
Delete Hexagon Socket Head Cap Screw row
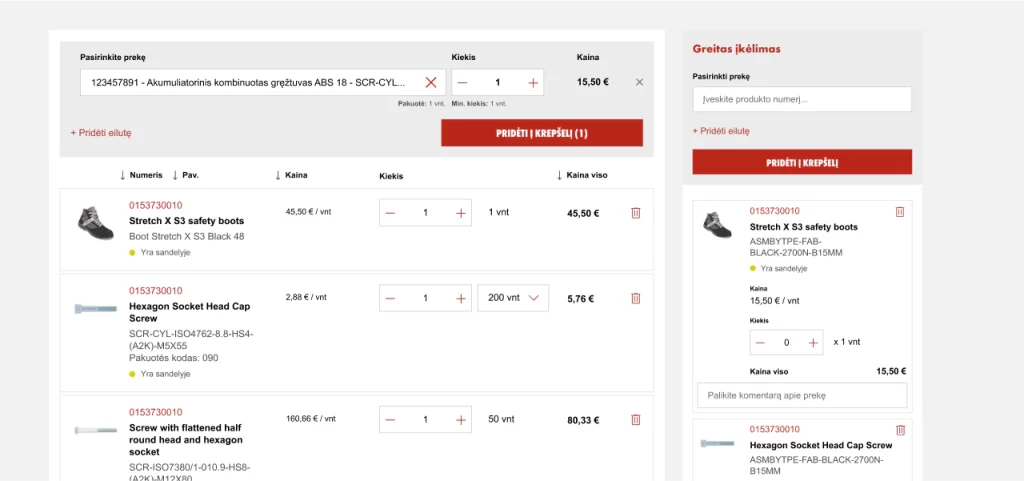(x=635, y=298)
